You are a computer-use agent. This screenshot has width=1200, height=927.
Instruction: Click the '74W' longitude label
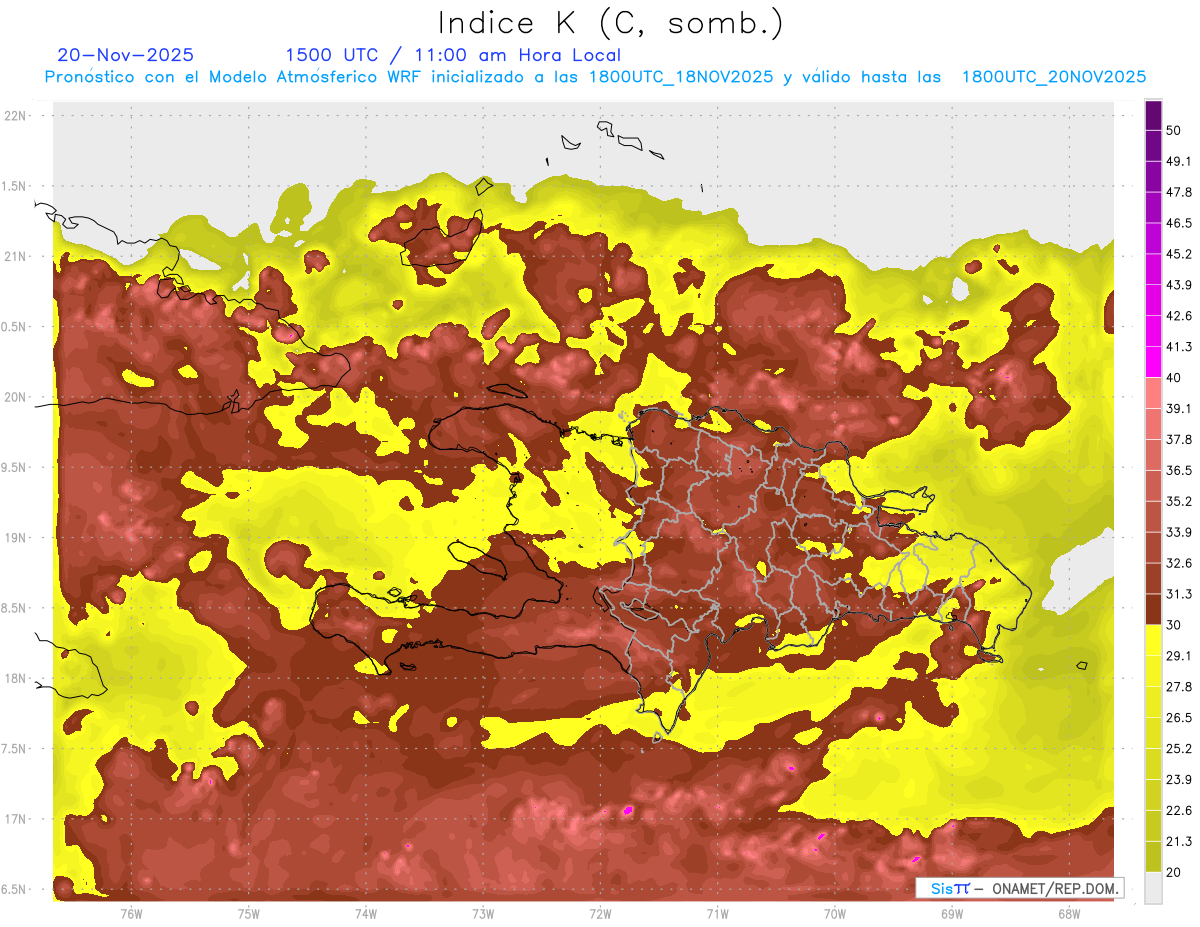[366, 914]
